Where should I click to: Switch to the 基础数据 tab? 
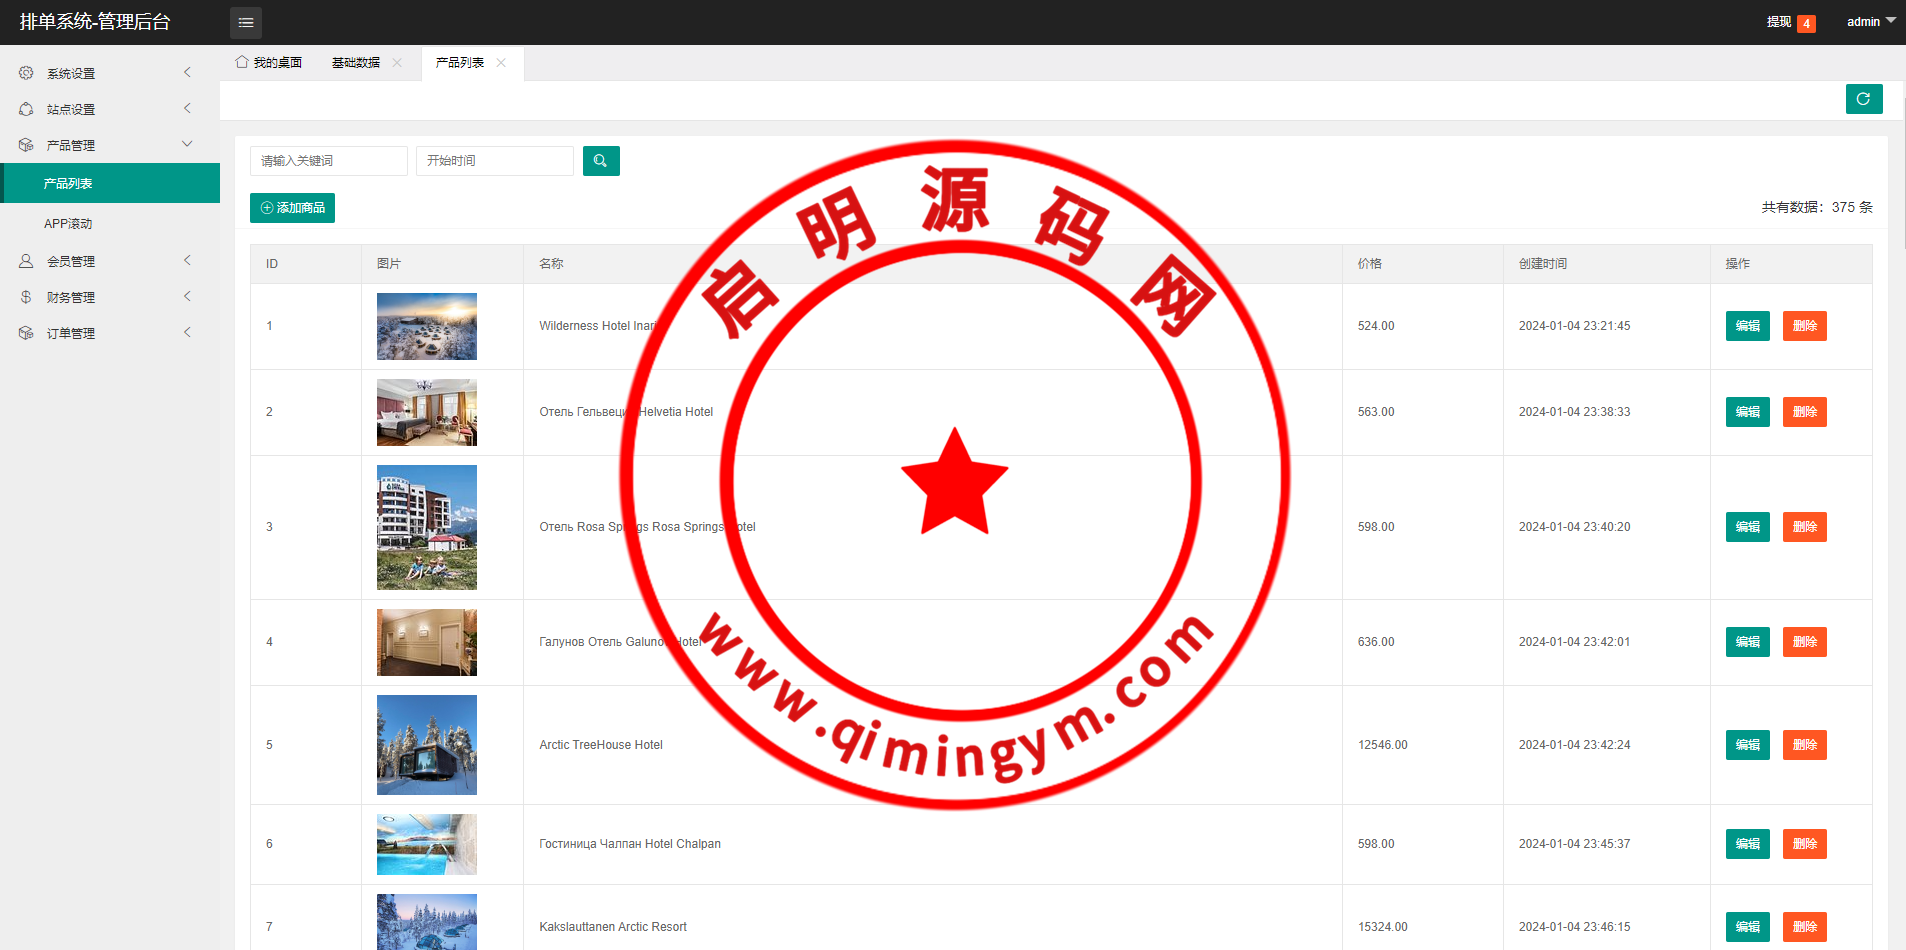[x=356, y=63]
